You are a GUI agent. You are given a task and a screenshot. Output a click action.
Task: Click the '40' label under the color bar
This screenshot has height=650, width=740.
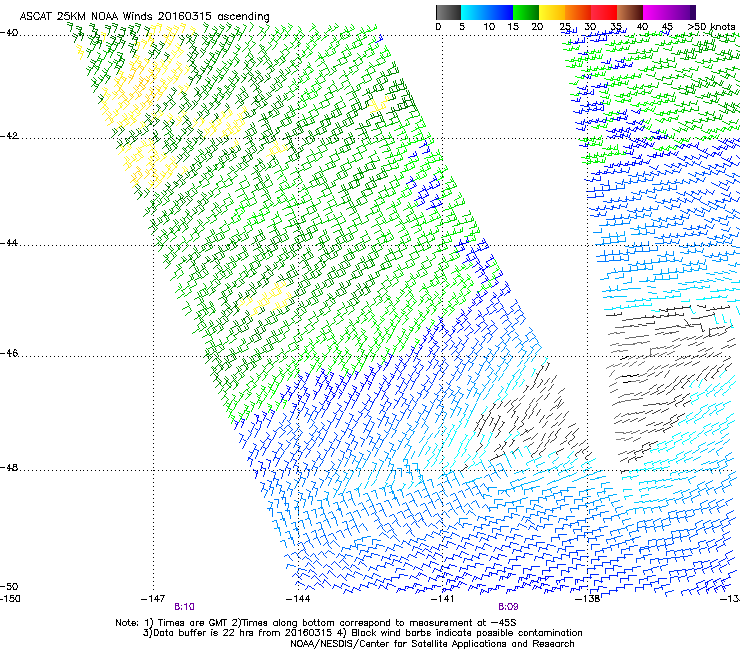click(x=642, y=26)
